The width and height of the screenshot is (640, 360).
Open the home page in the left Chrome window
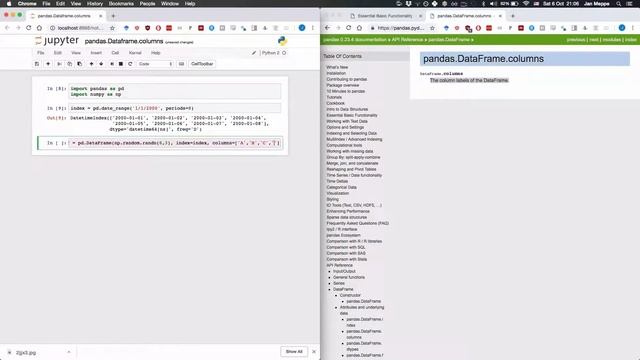click(x=39, y=28)
